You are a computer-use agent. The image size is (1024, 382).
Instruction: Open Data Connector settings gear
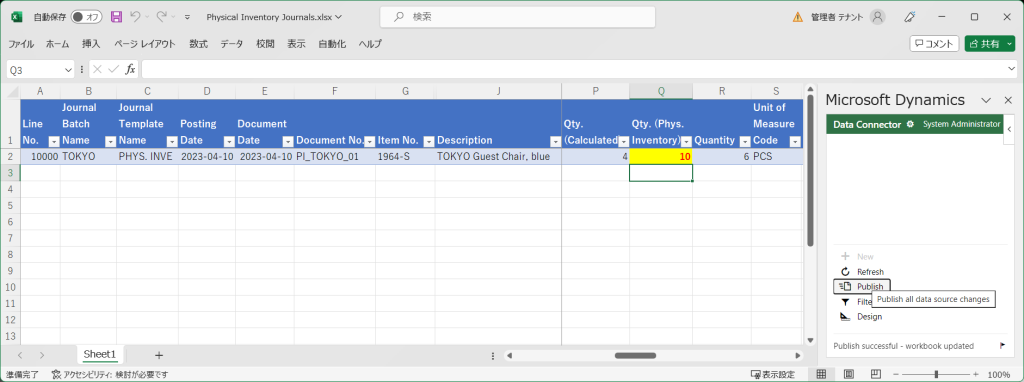click(910, 124)
